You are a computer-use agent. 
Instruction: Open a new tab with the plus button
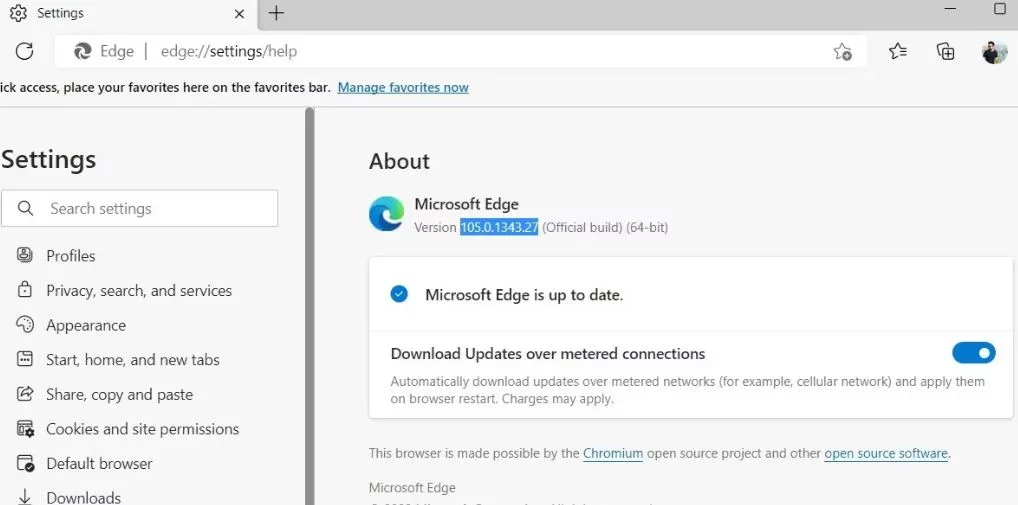[276, 13]
